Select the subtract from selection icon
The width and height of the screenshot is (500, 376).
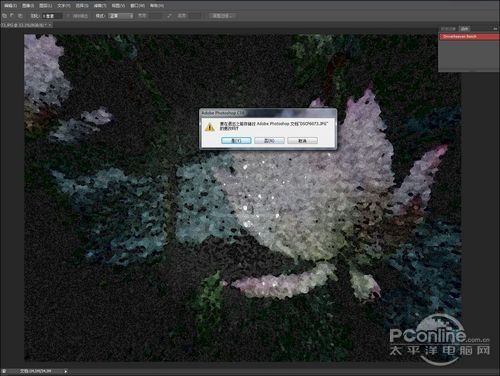click(x=20, y=16)
